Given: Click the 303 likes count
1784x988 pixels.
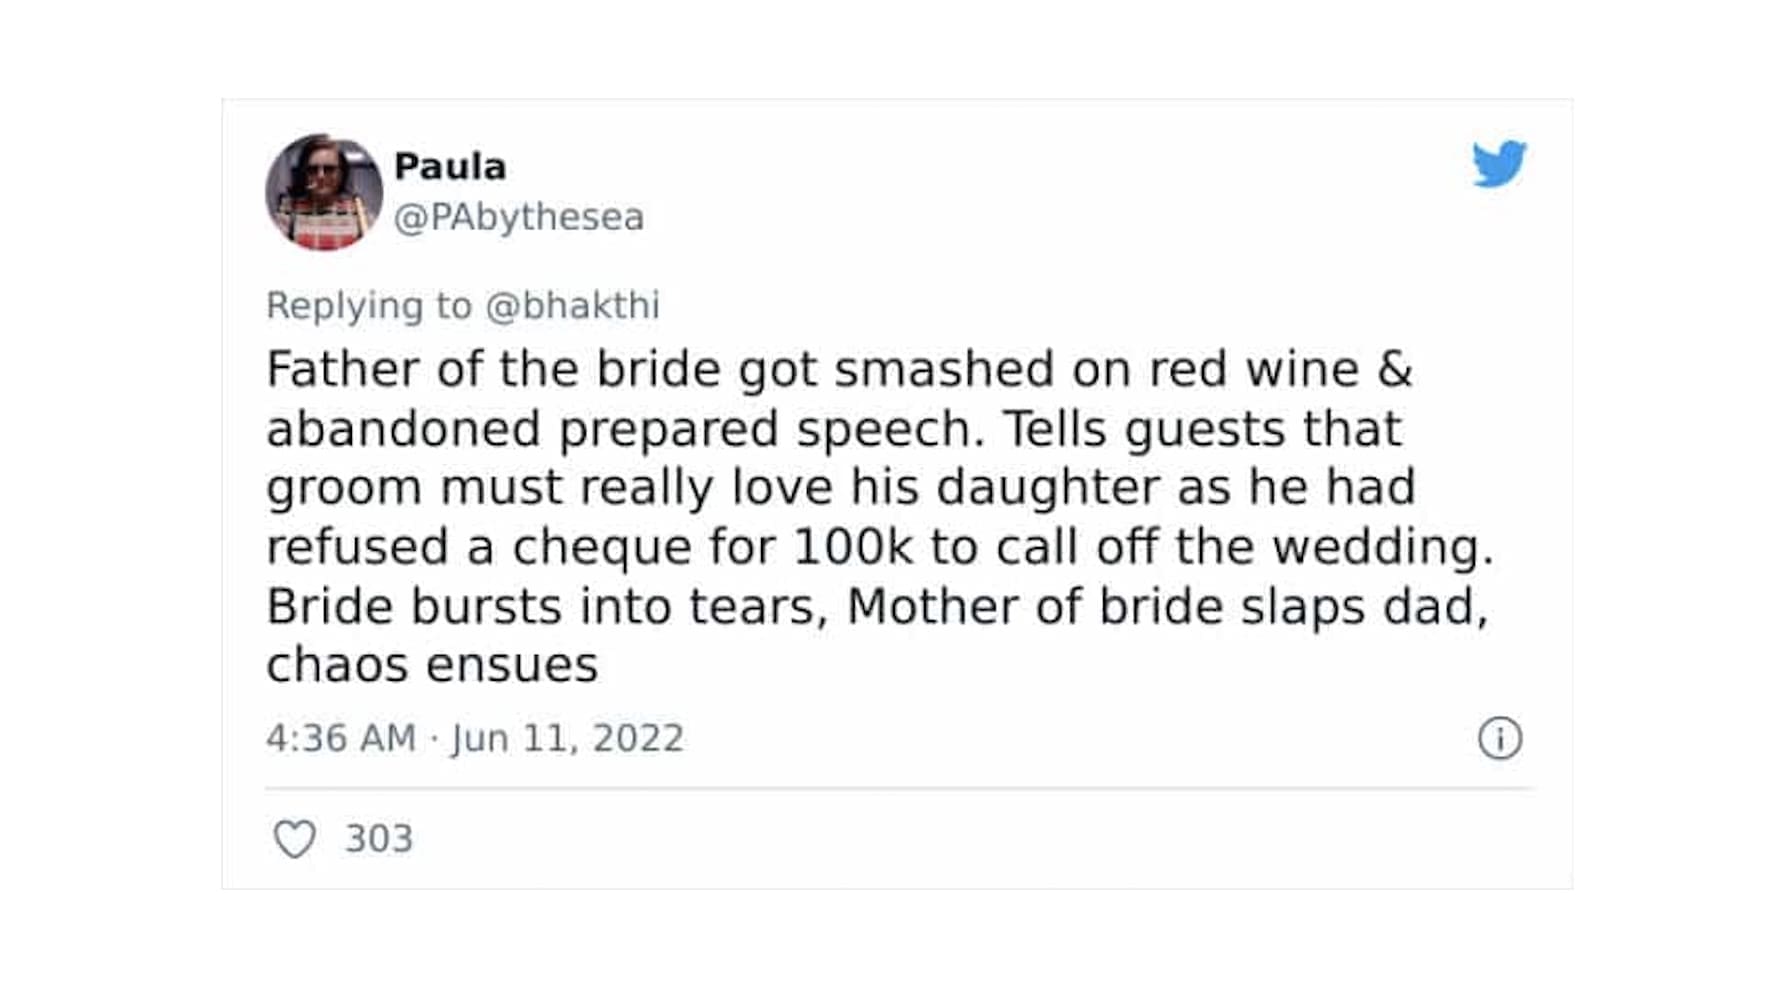Looking at the screenshot, I should point(378,839).
